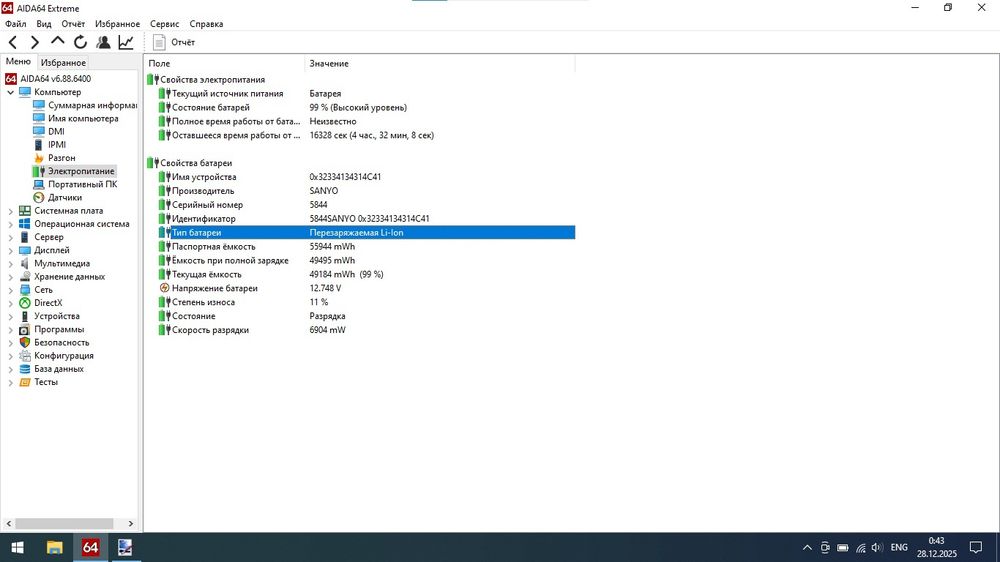Select the Датчики sensor icon

(x=39, y=197)
